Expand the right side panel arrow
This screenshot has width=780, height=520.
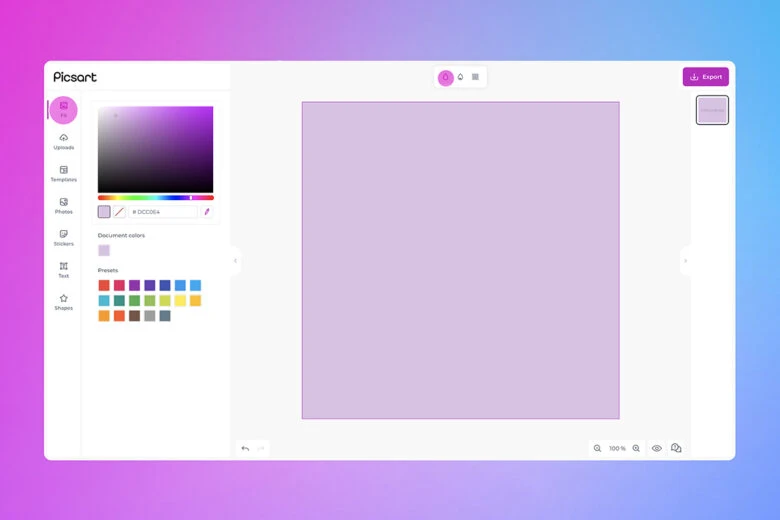point(685,261)
